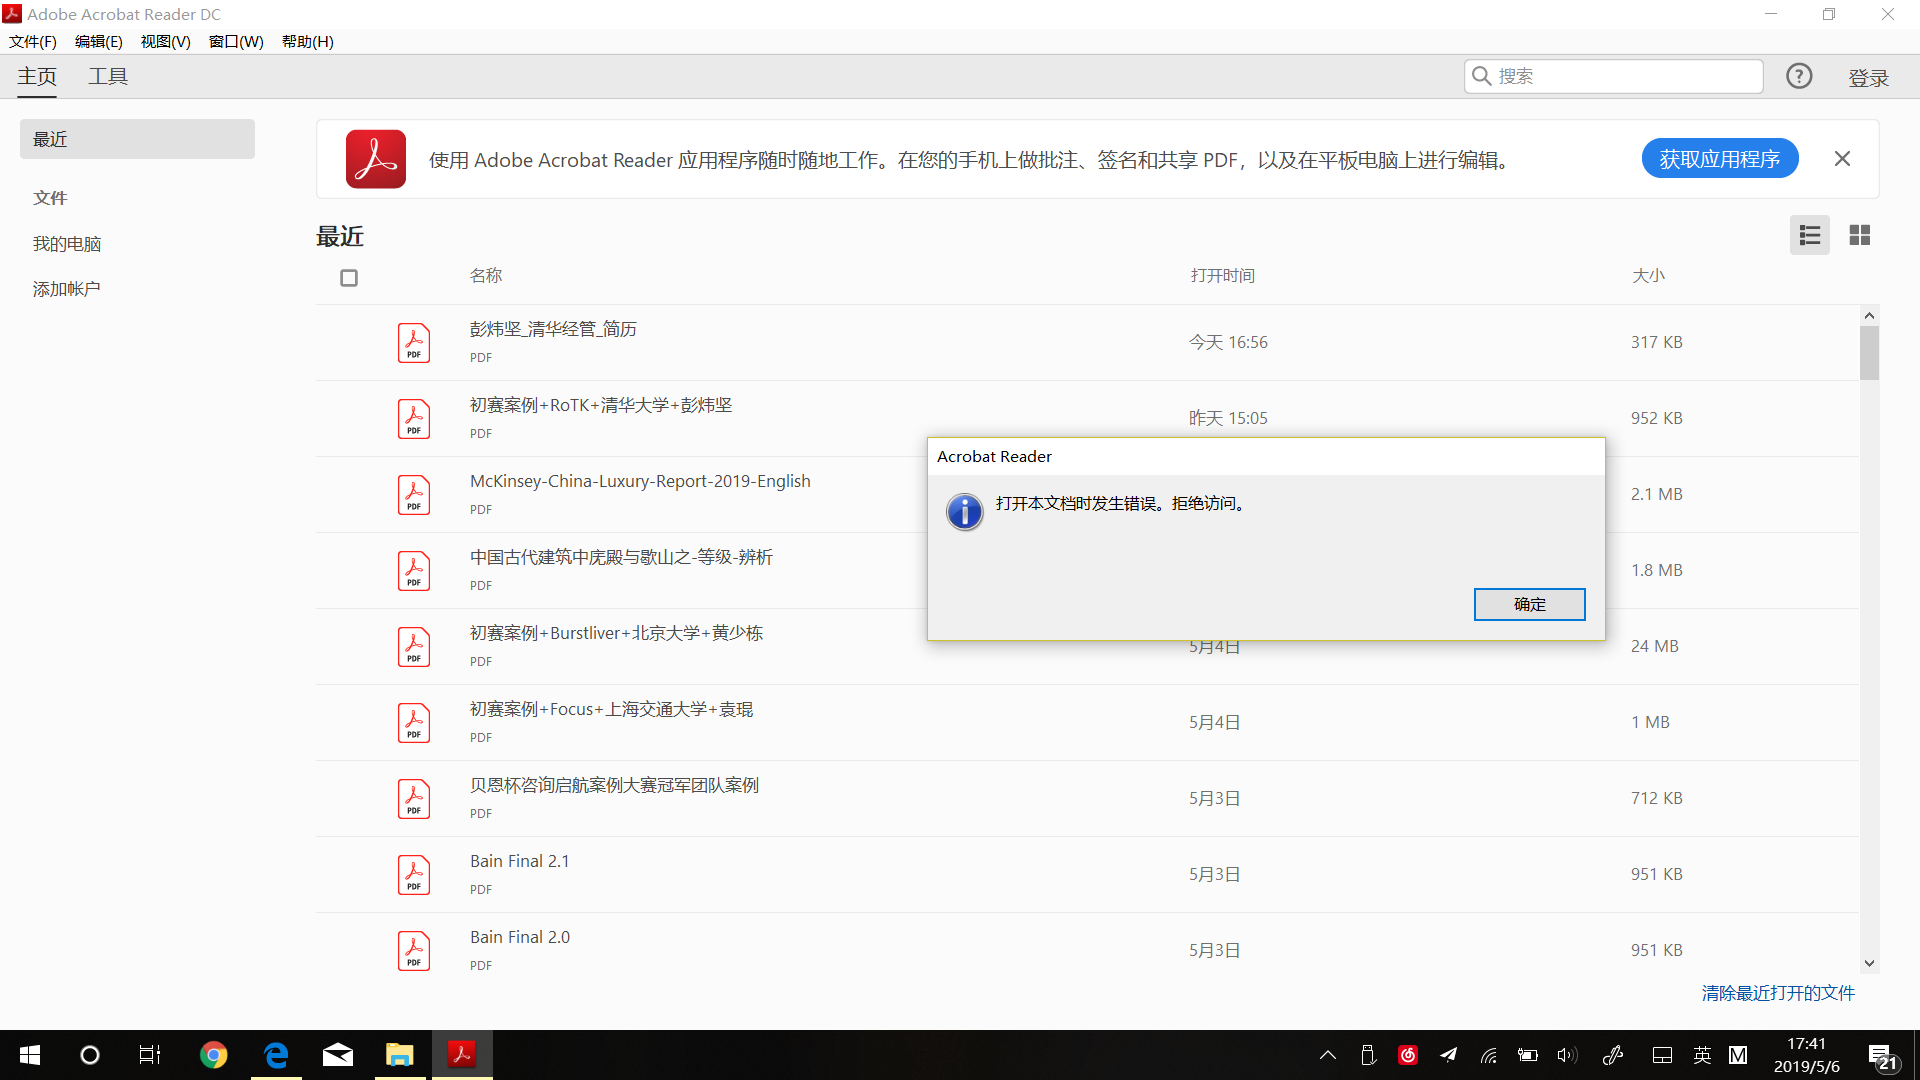Switch to the 工具 (Tools) tab
Screen dimensions: 1920x1080
pyautogui.click(x=108, y=77)
